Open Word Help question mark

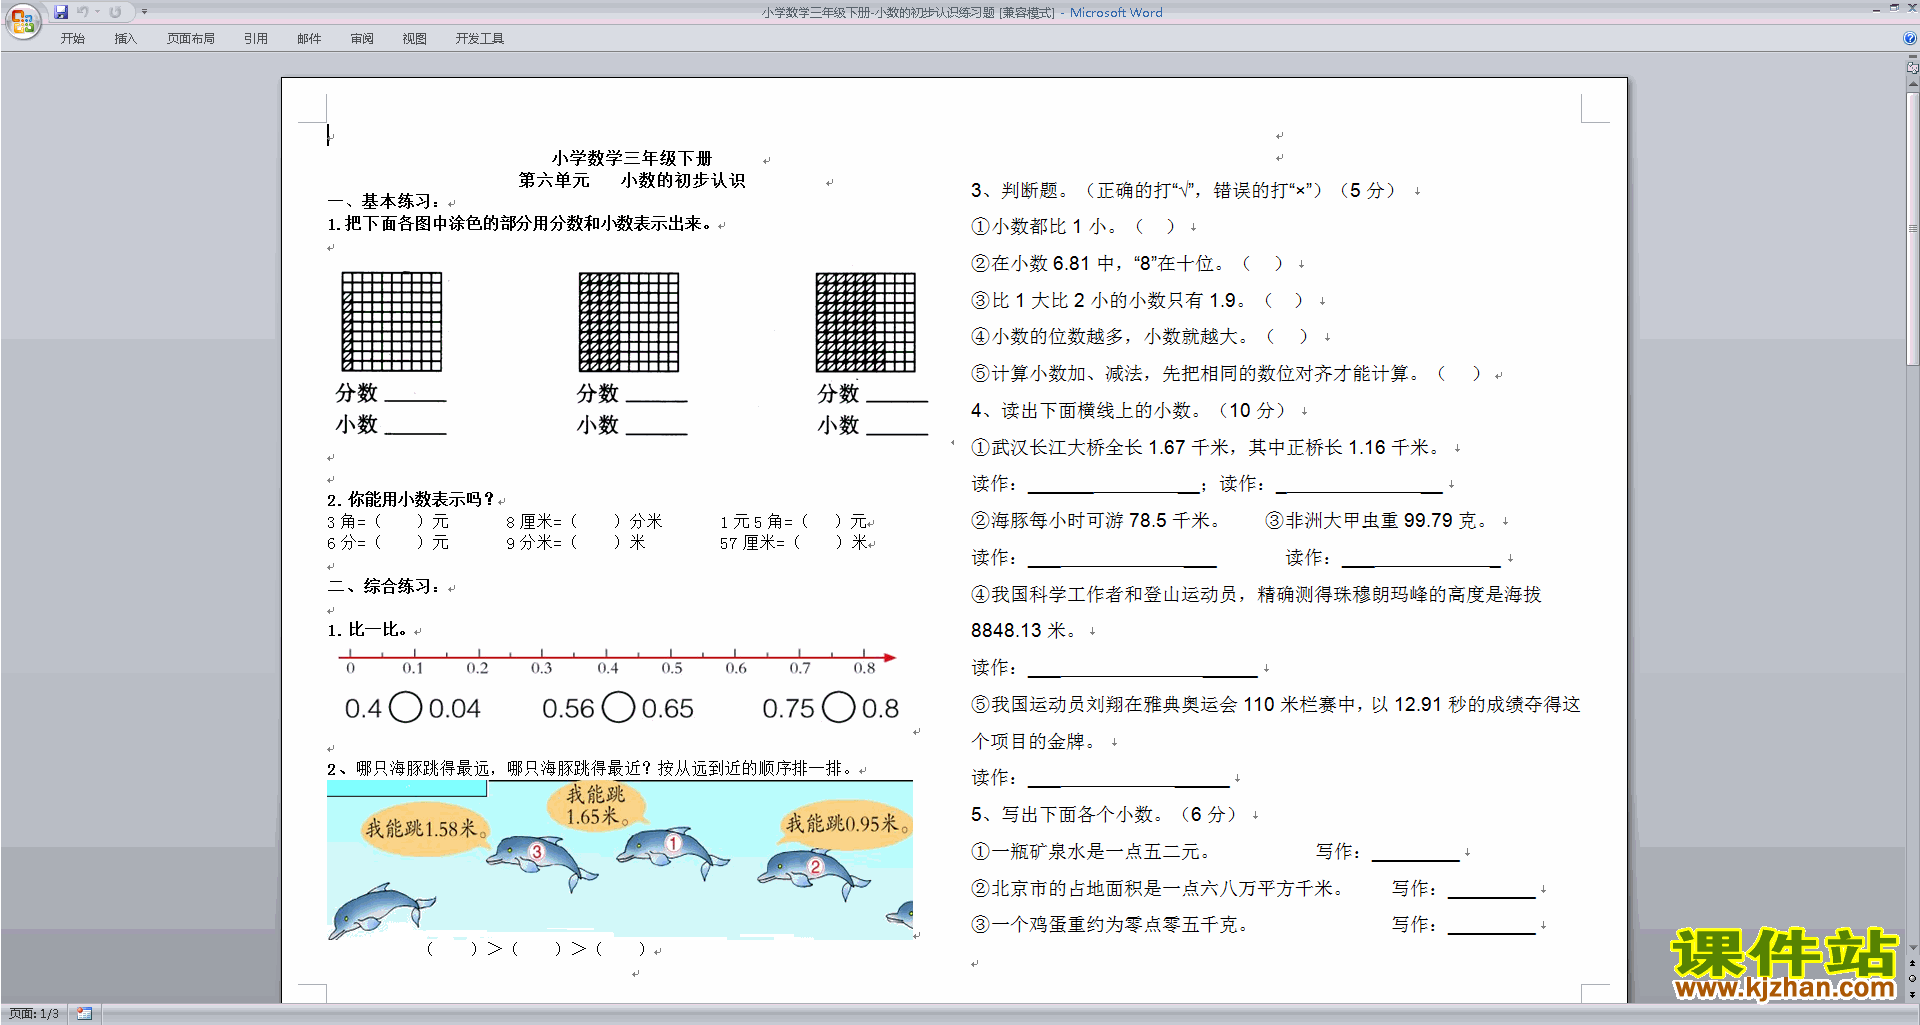pos(1910,38)
